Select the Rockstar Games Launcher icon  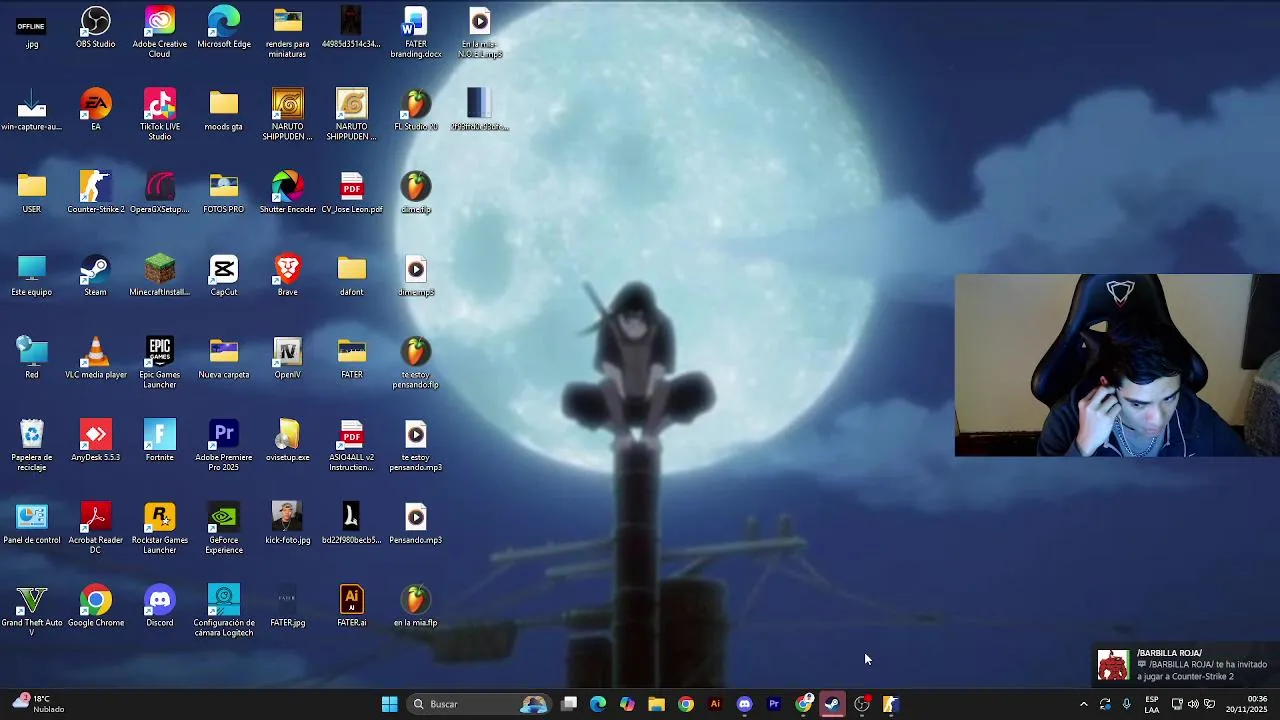click(x=159, y=529)
